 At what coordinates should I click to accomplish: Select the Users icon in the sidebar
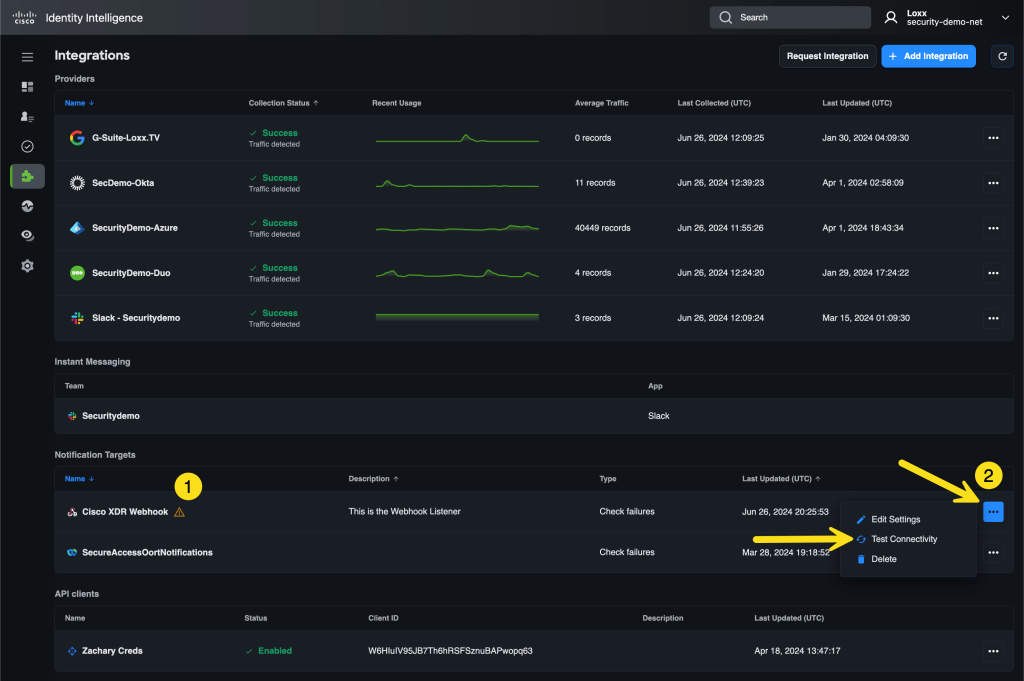point(27,116)
